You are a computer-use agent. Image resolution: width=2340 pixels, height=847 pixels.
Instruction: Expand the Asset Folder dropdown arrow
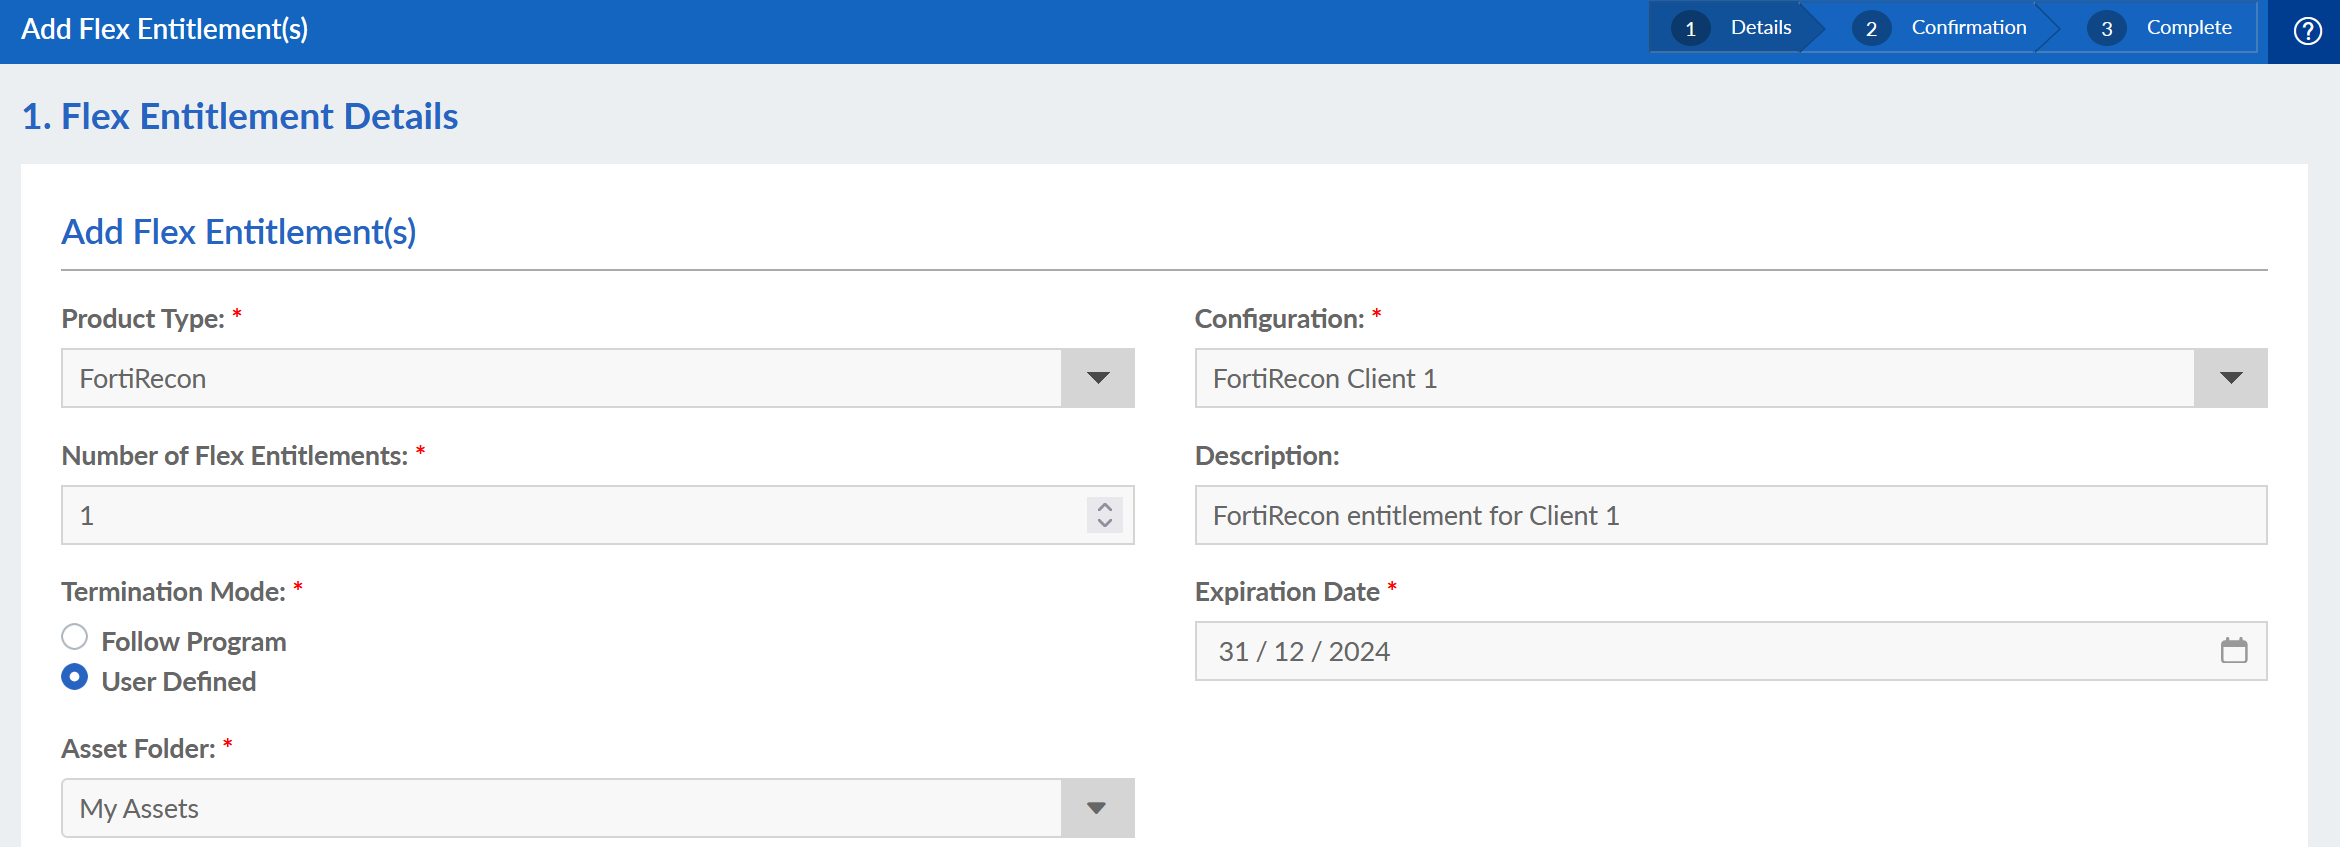[x=1097, y=808]
